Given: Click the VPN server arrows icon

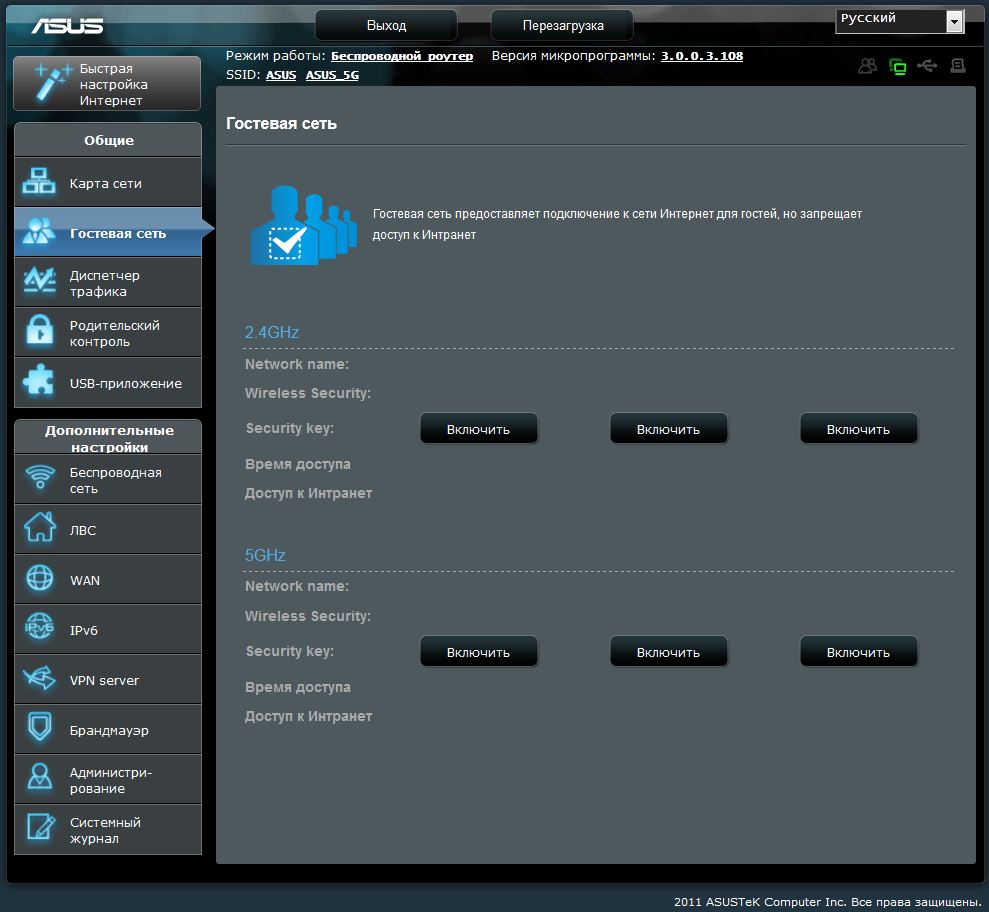Looking at the screenshot, I should (39, 678).
